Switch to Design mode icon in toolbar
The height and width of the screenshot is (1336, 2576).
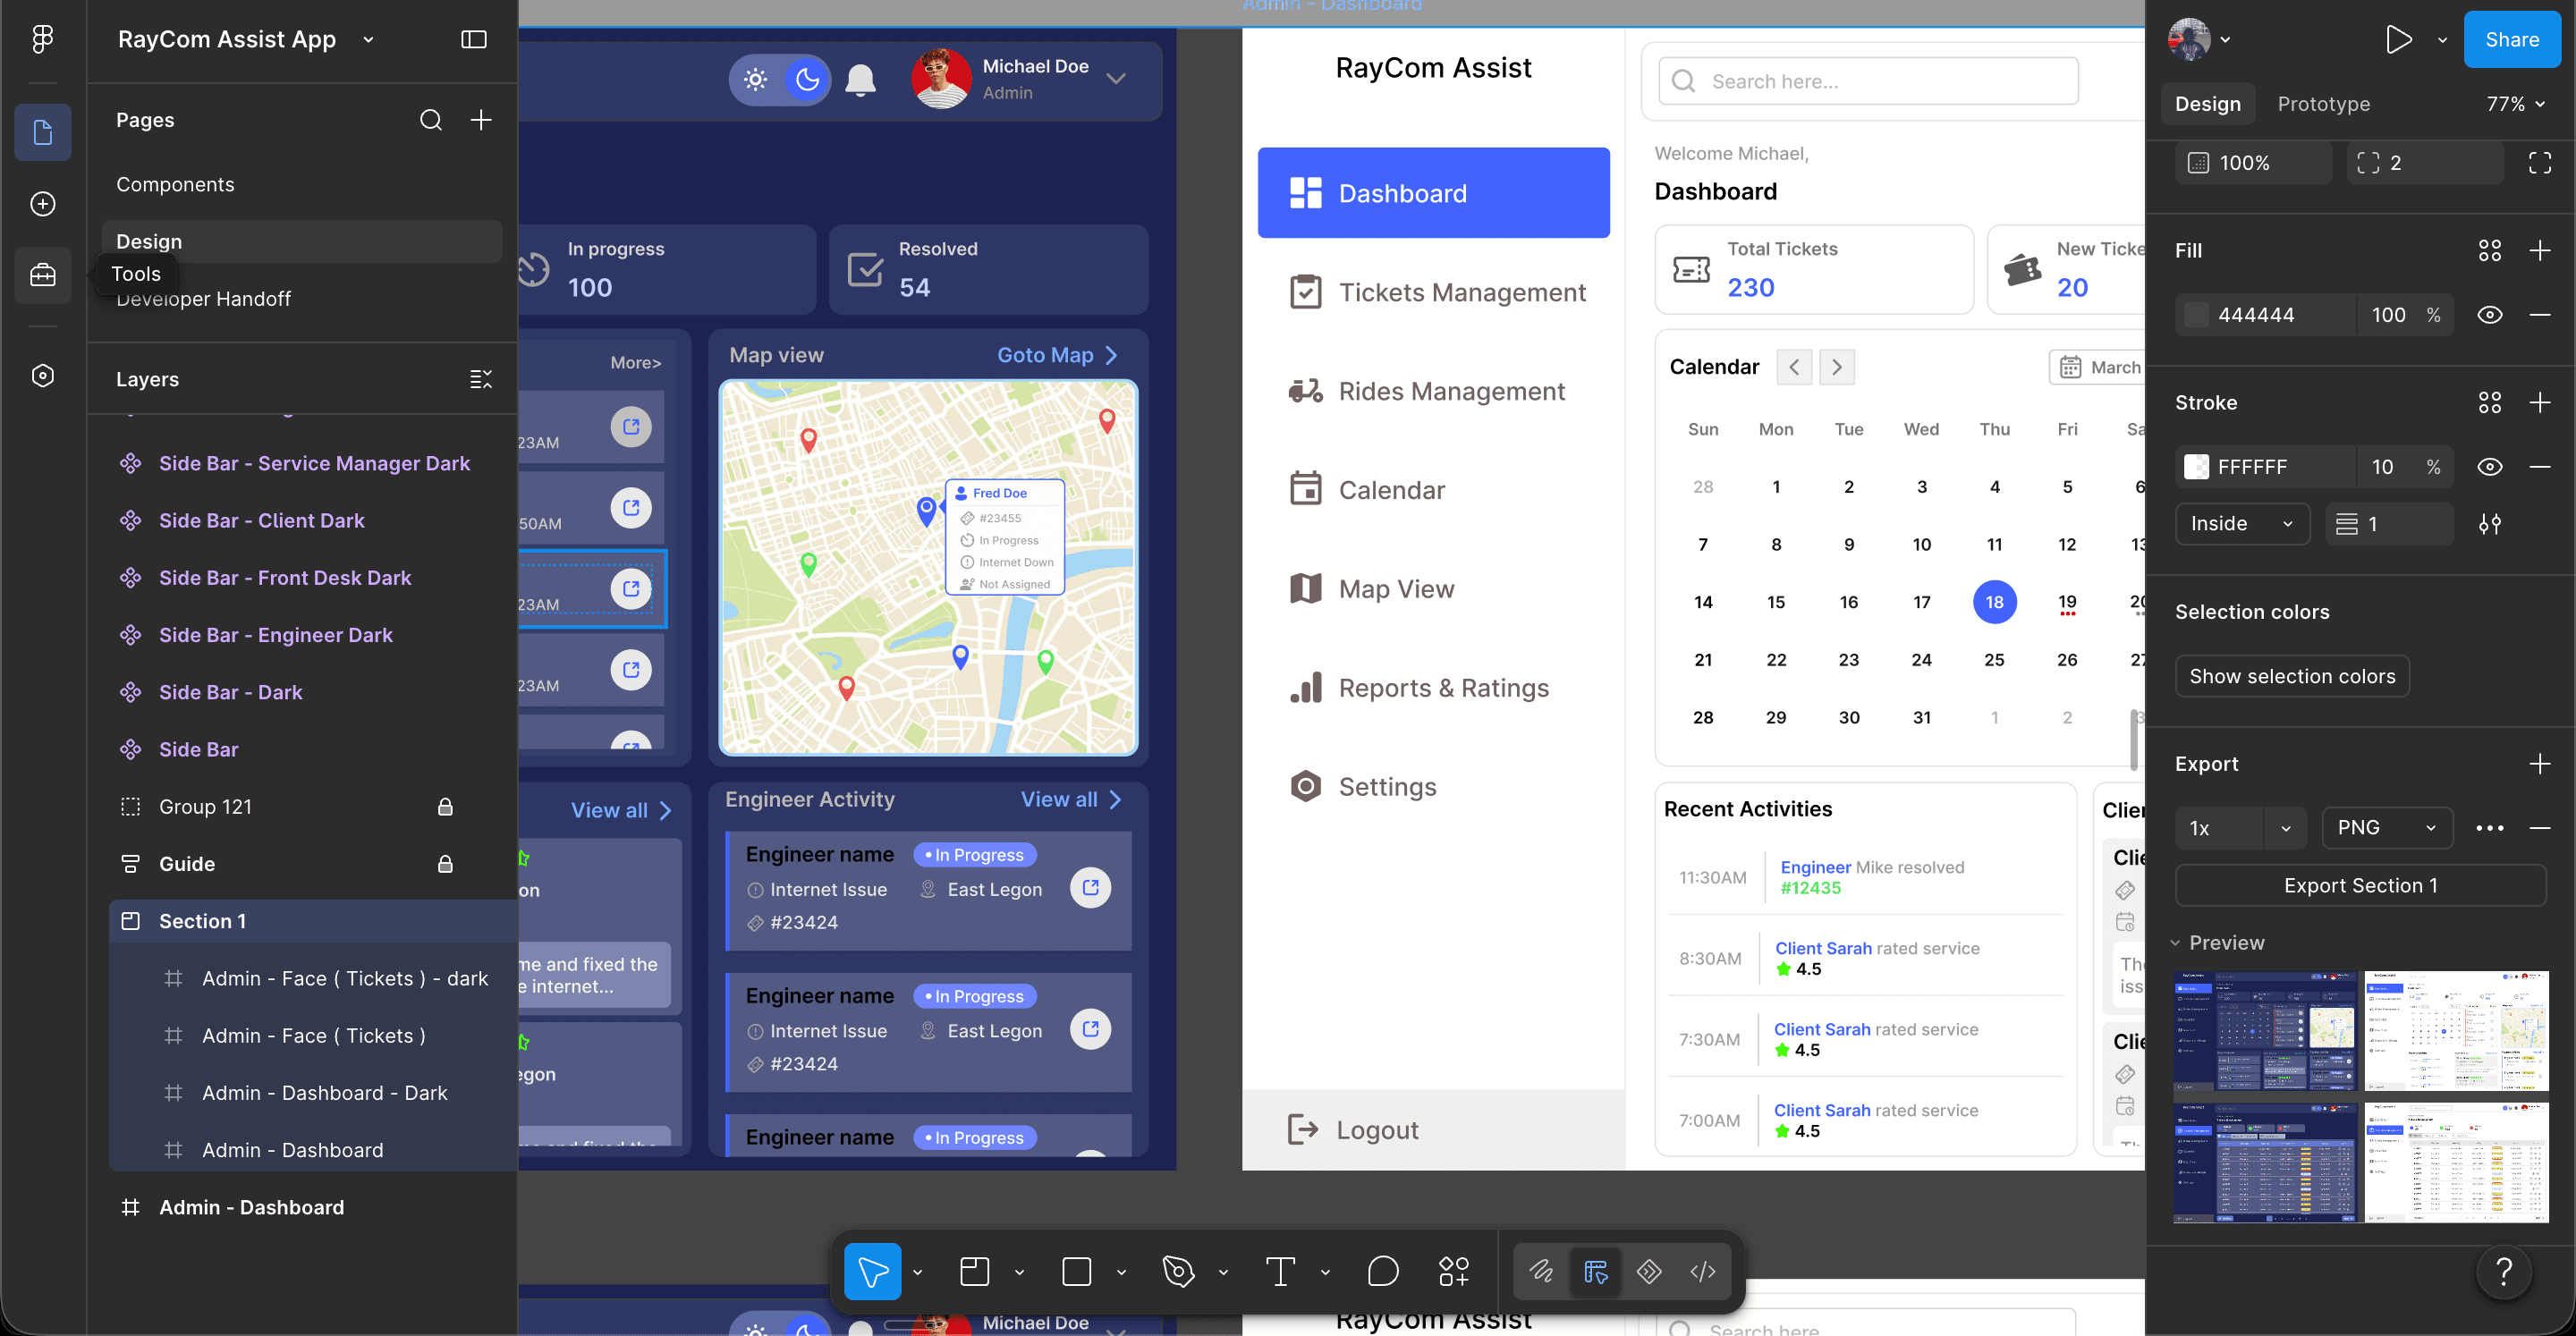coord(1595,1272)
